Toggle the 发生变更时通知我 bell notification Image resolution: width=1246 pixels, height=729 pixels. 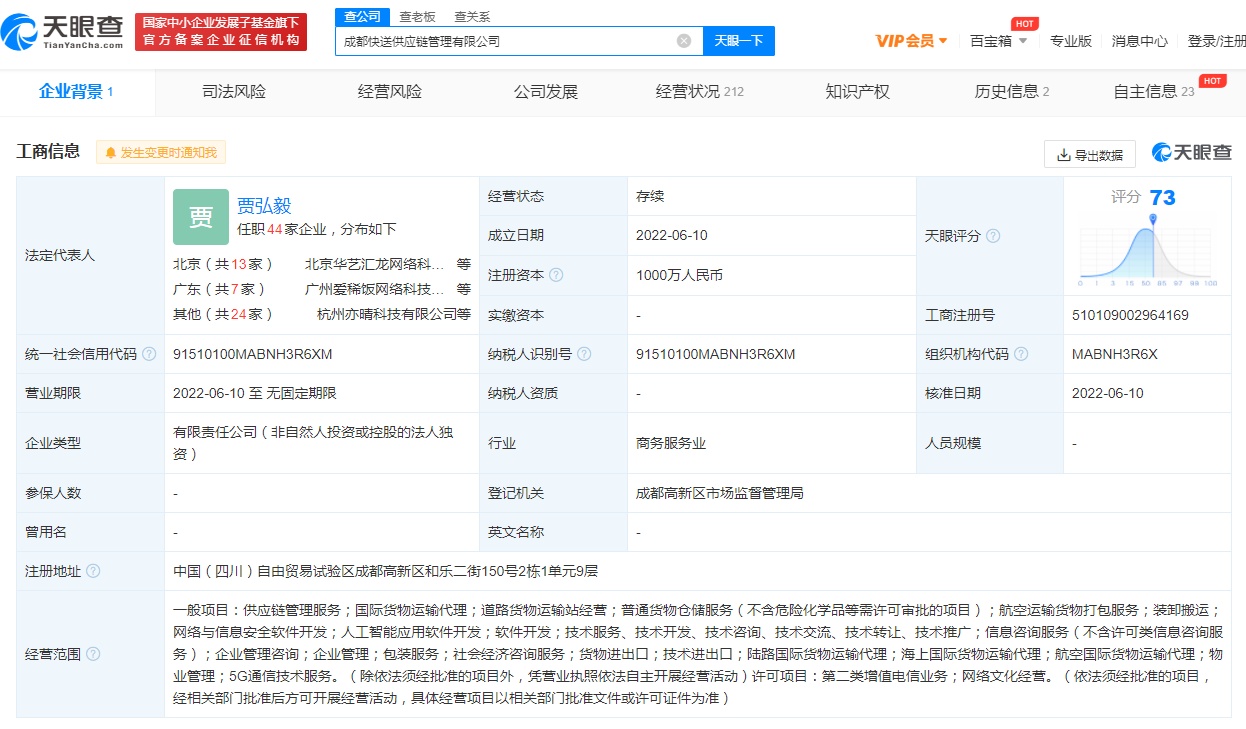[x=161, y=153]
